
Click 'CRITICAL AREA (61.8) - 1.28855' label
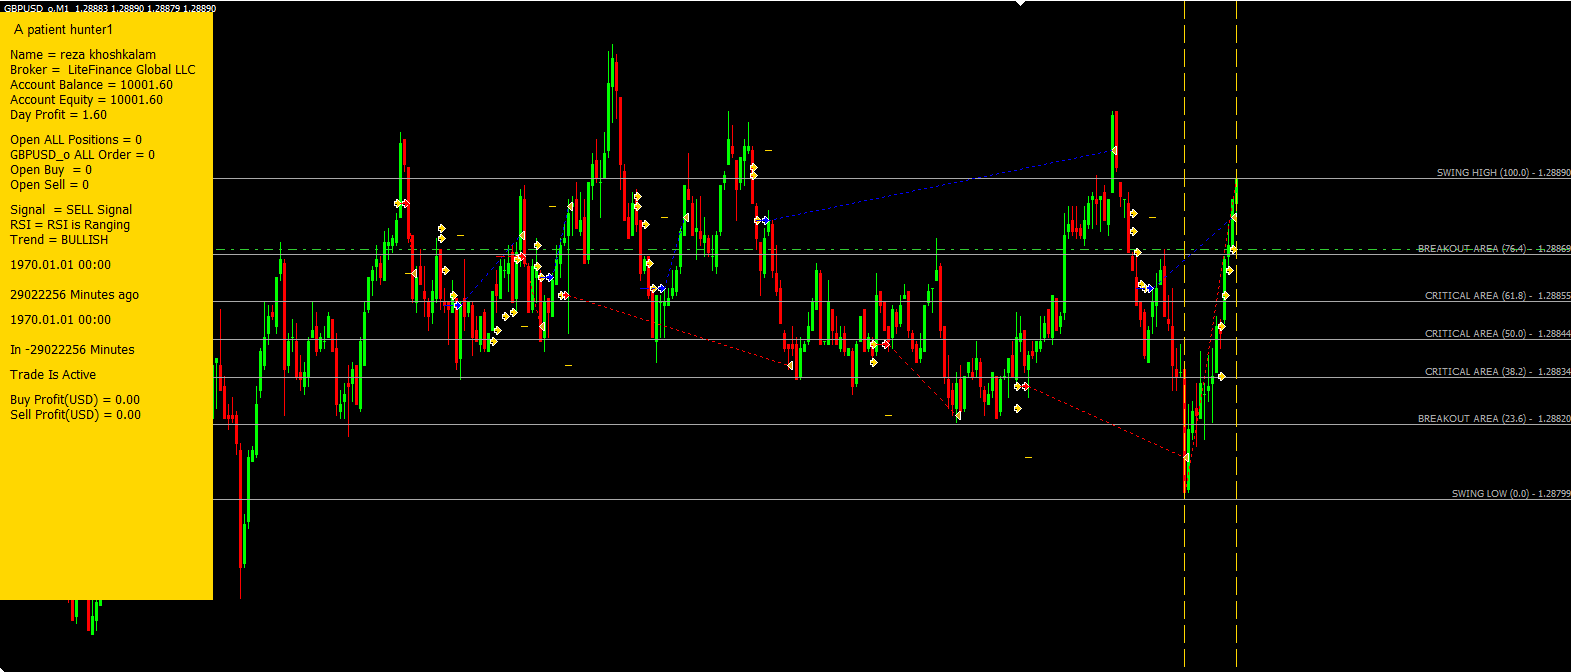pos(1497,296)
